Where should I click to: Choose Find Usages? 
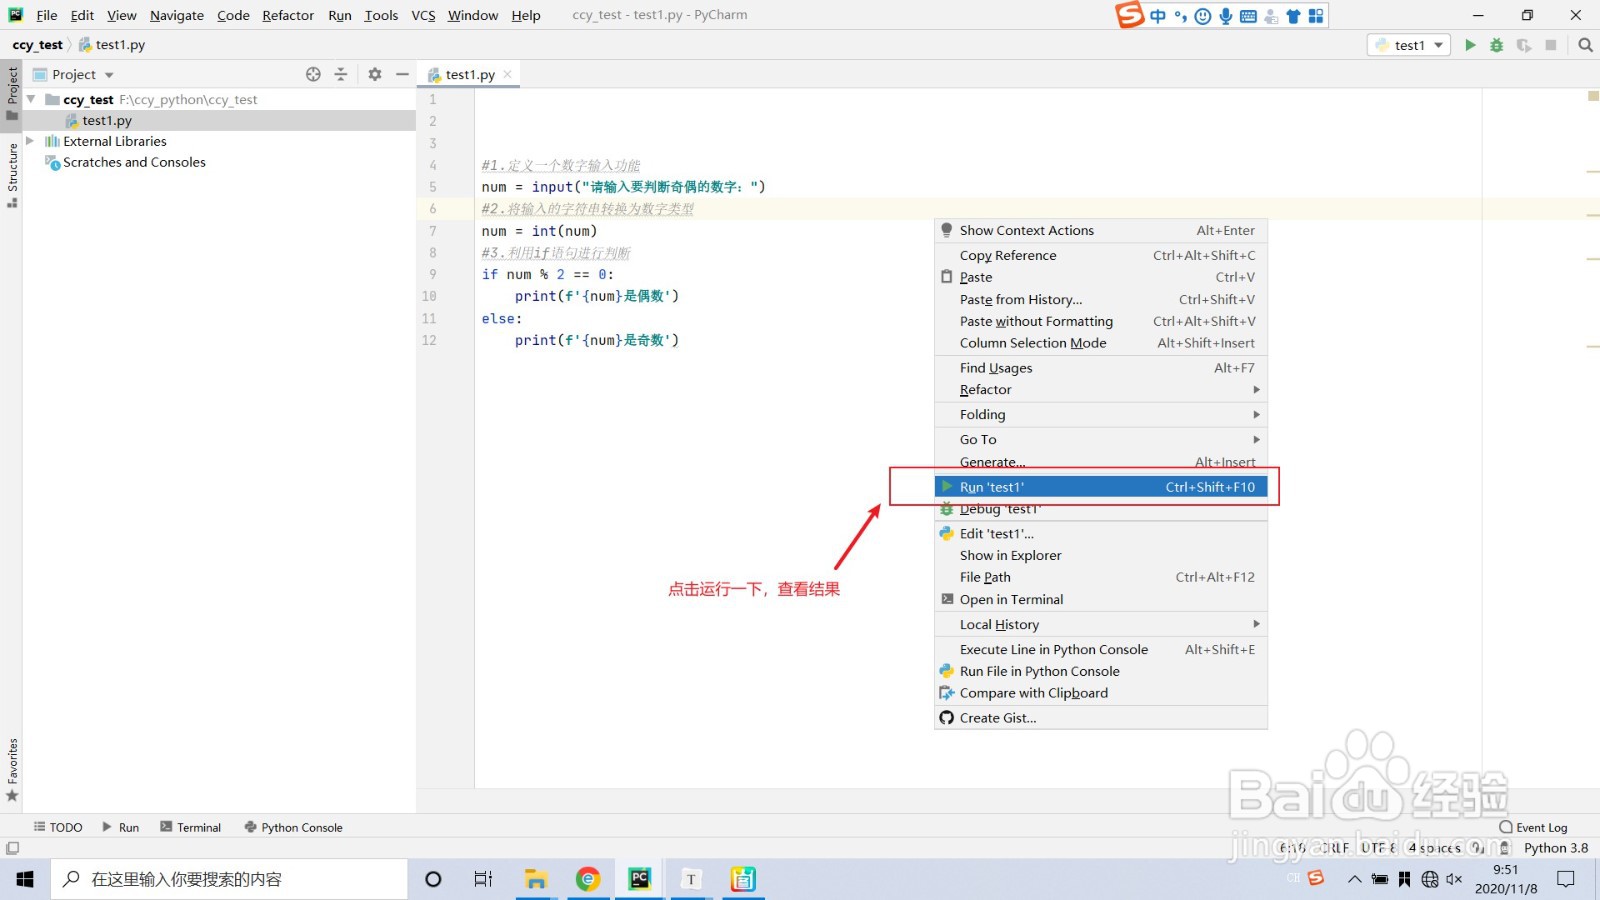(x=1101, y=368)
